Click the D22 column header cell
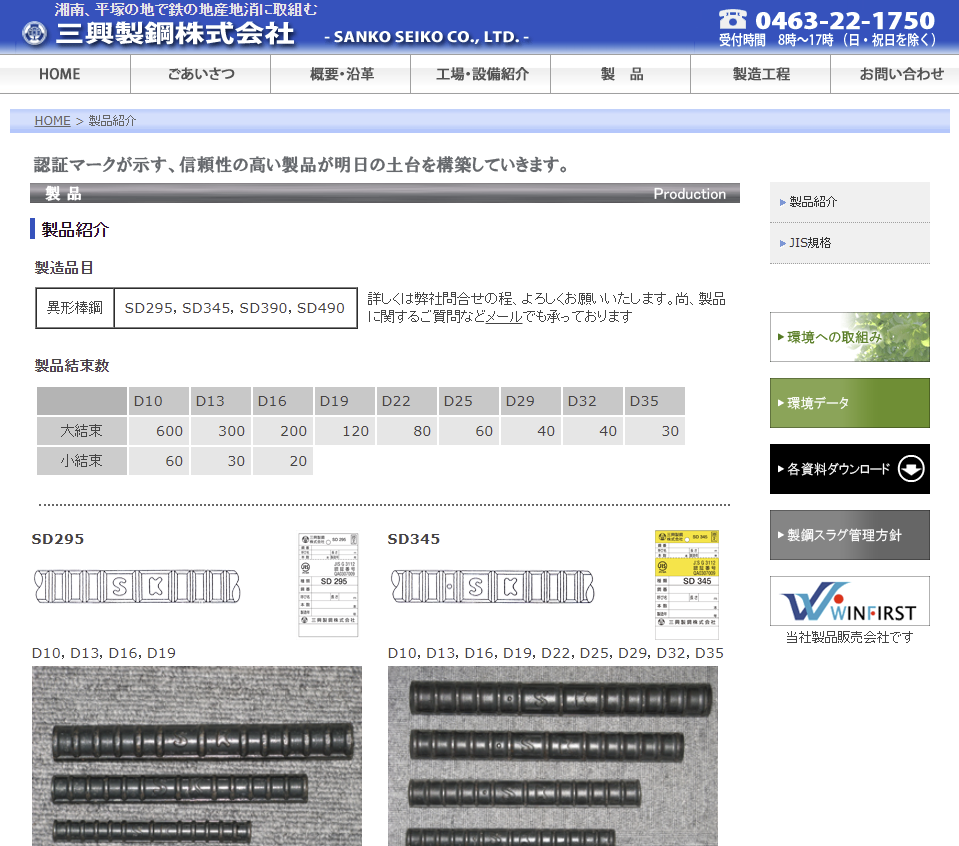959x846 pixels. [x=407, y=401]
